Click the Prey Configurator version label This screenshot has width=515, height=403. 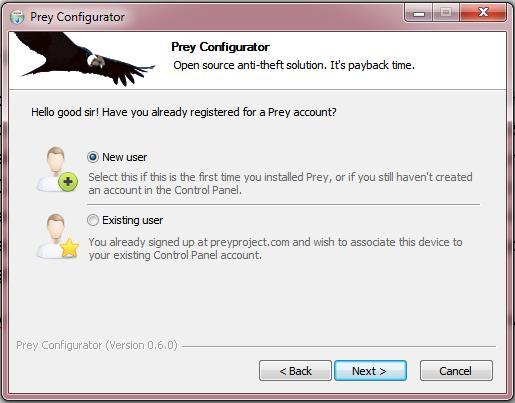(x=97, y=345)
